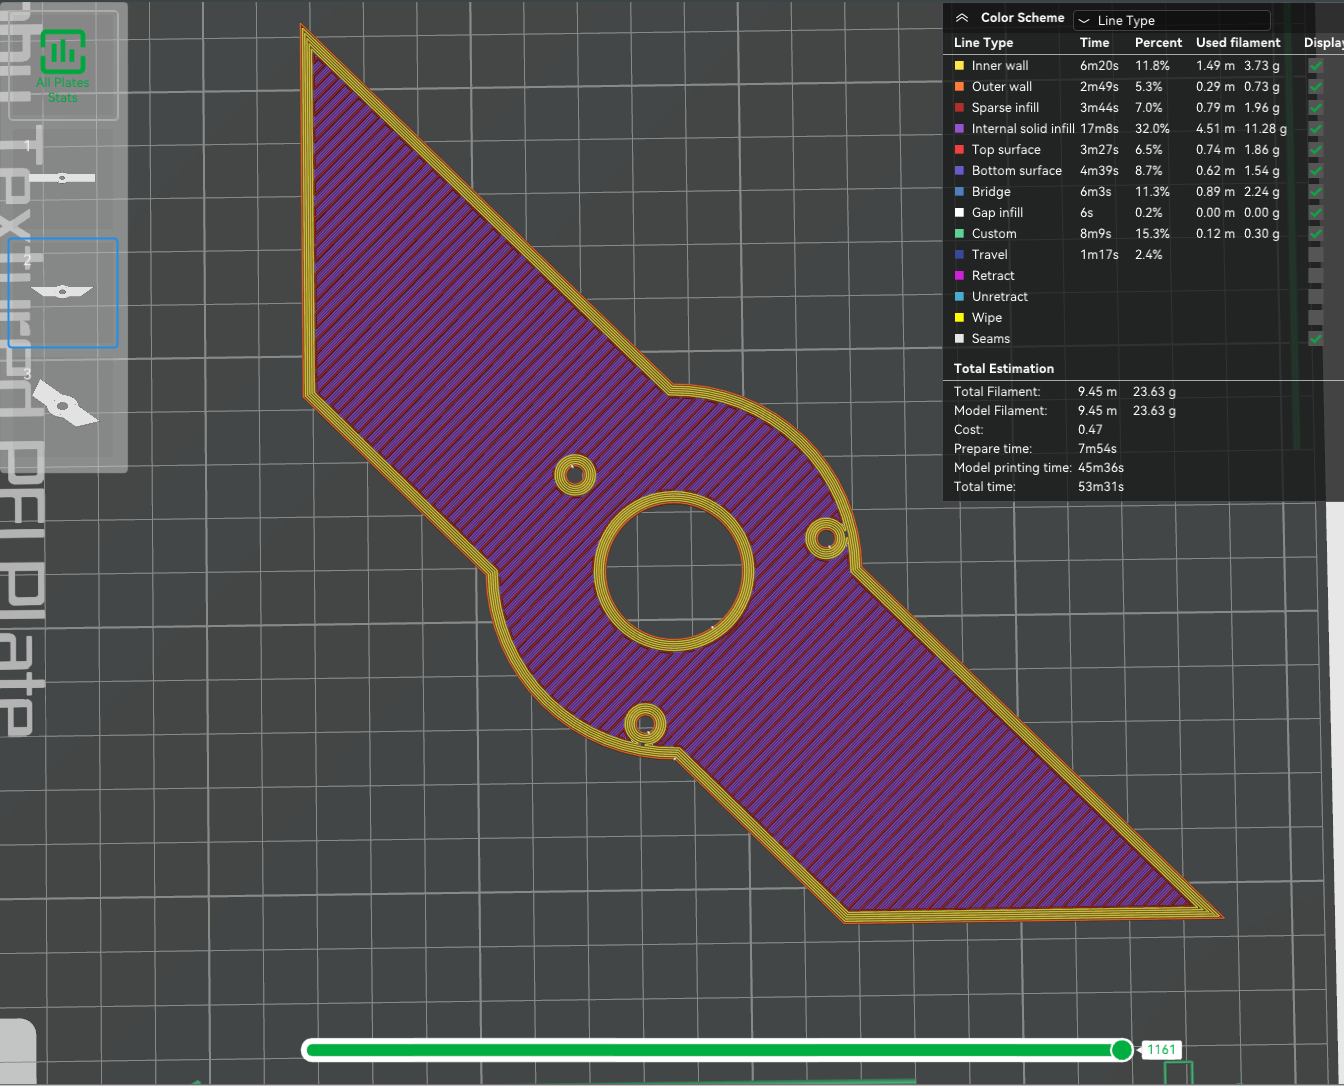1344x1086 pixels.
Task: Click the All Plates Stats icon
Action: tap(63, 52)
